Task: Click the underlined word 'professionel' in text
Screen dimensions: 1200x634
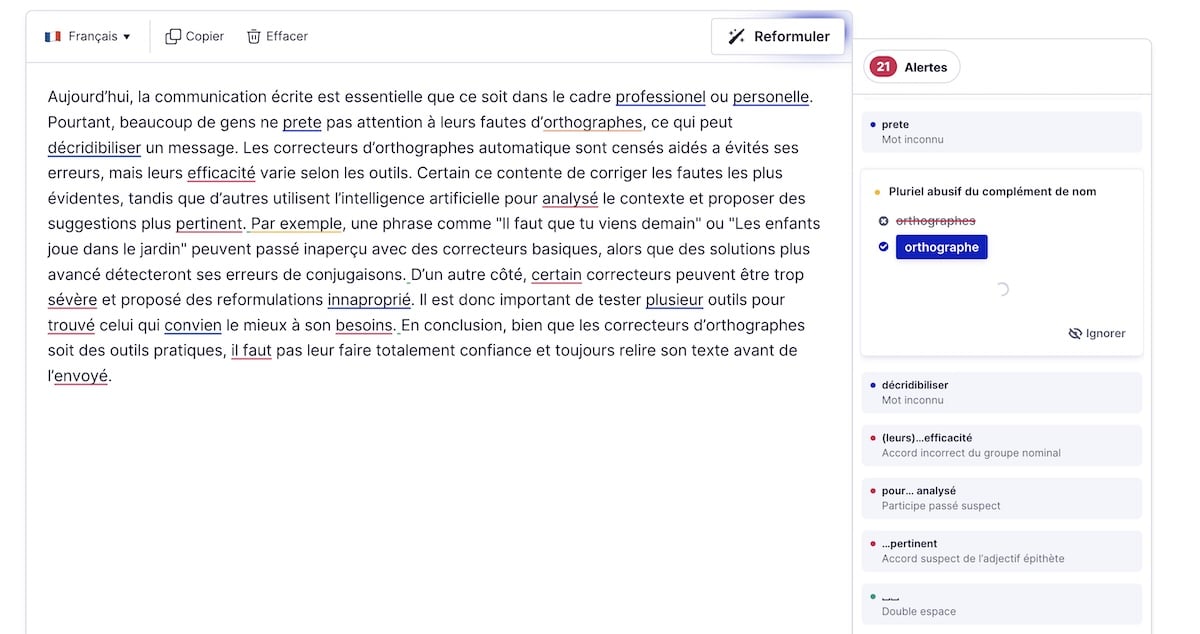Action: pos(660,97)
